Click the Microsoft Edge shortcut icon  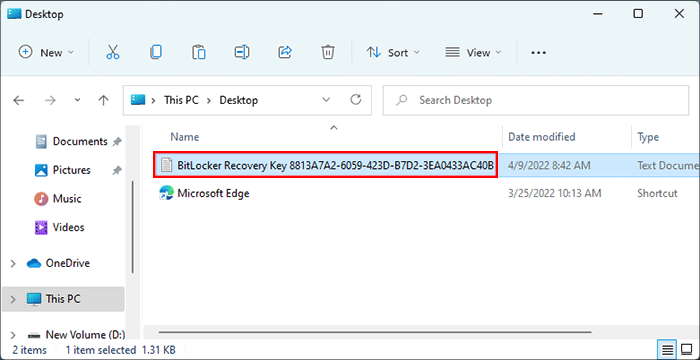[166, 193]
